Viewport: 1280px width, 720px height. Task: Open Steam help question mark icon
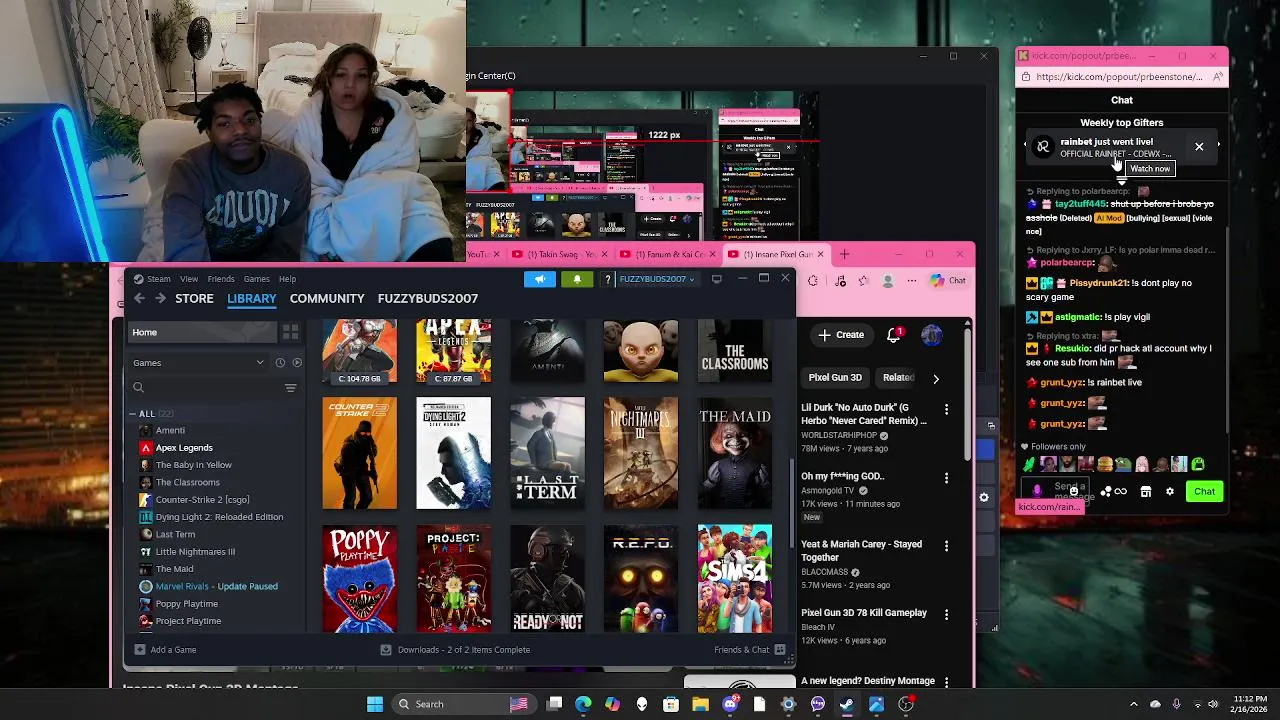pyautogui.click(x=607, y=279)
